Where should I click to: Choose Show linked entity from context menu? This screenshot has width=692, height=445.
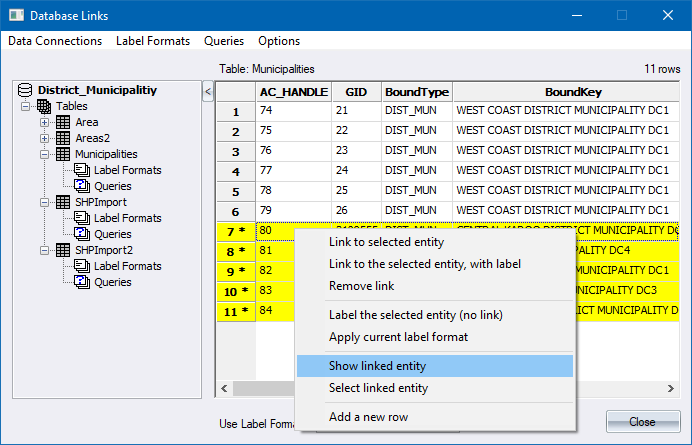[x=378, y=364]
